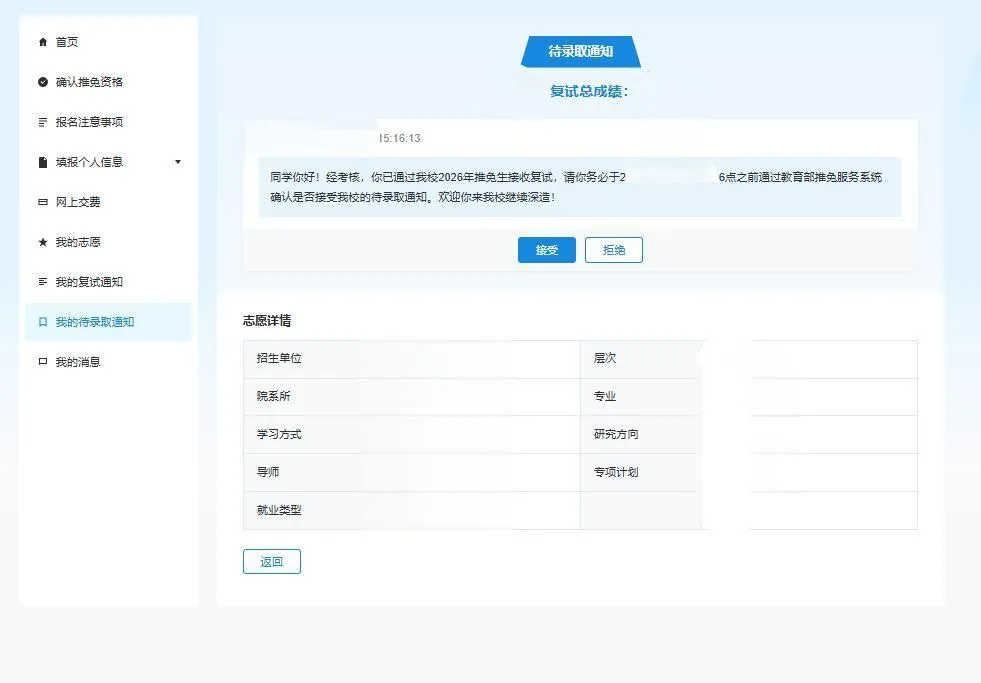Expand the 填报个人信息 dropdown arrow
981x683 pixels.
(x=178, y=162)
